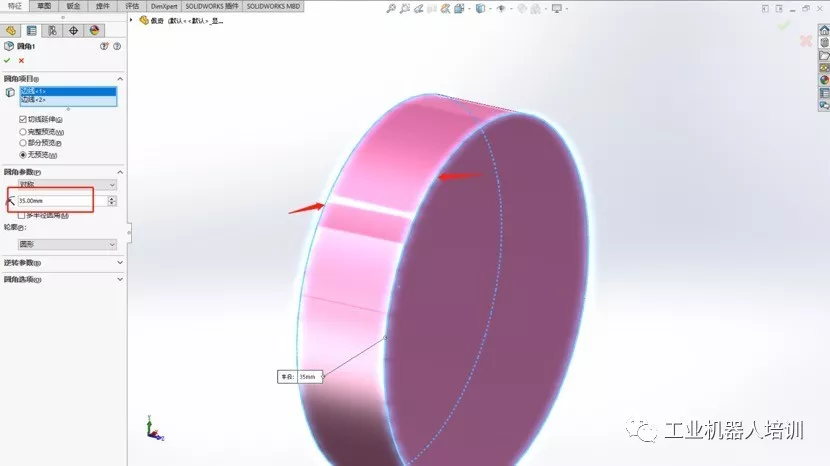
Task: Click the Appearances color ball in the right task pane
Action: [x=824, y=80]
